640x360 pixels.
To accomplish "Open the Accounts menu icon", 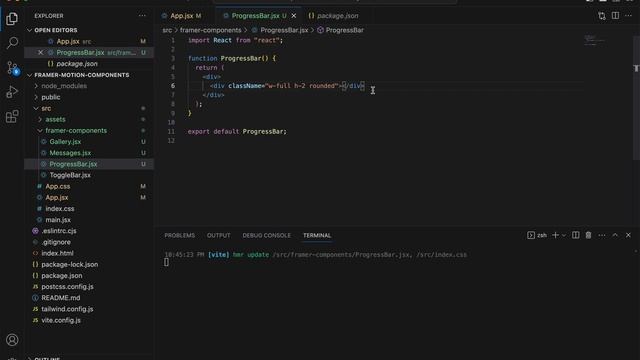I will coord(12,340).
